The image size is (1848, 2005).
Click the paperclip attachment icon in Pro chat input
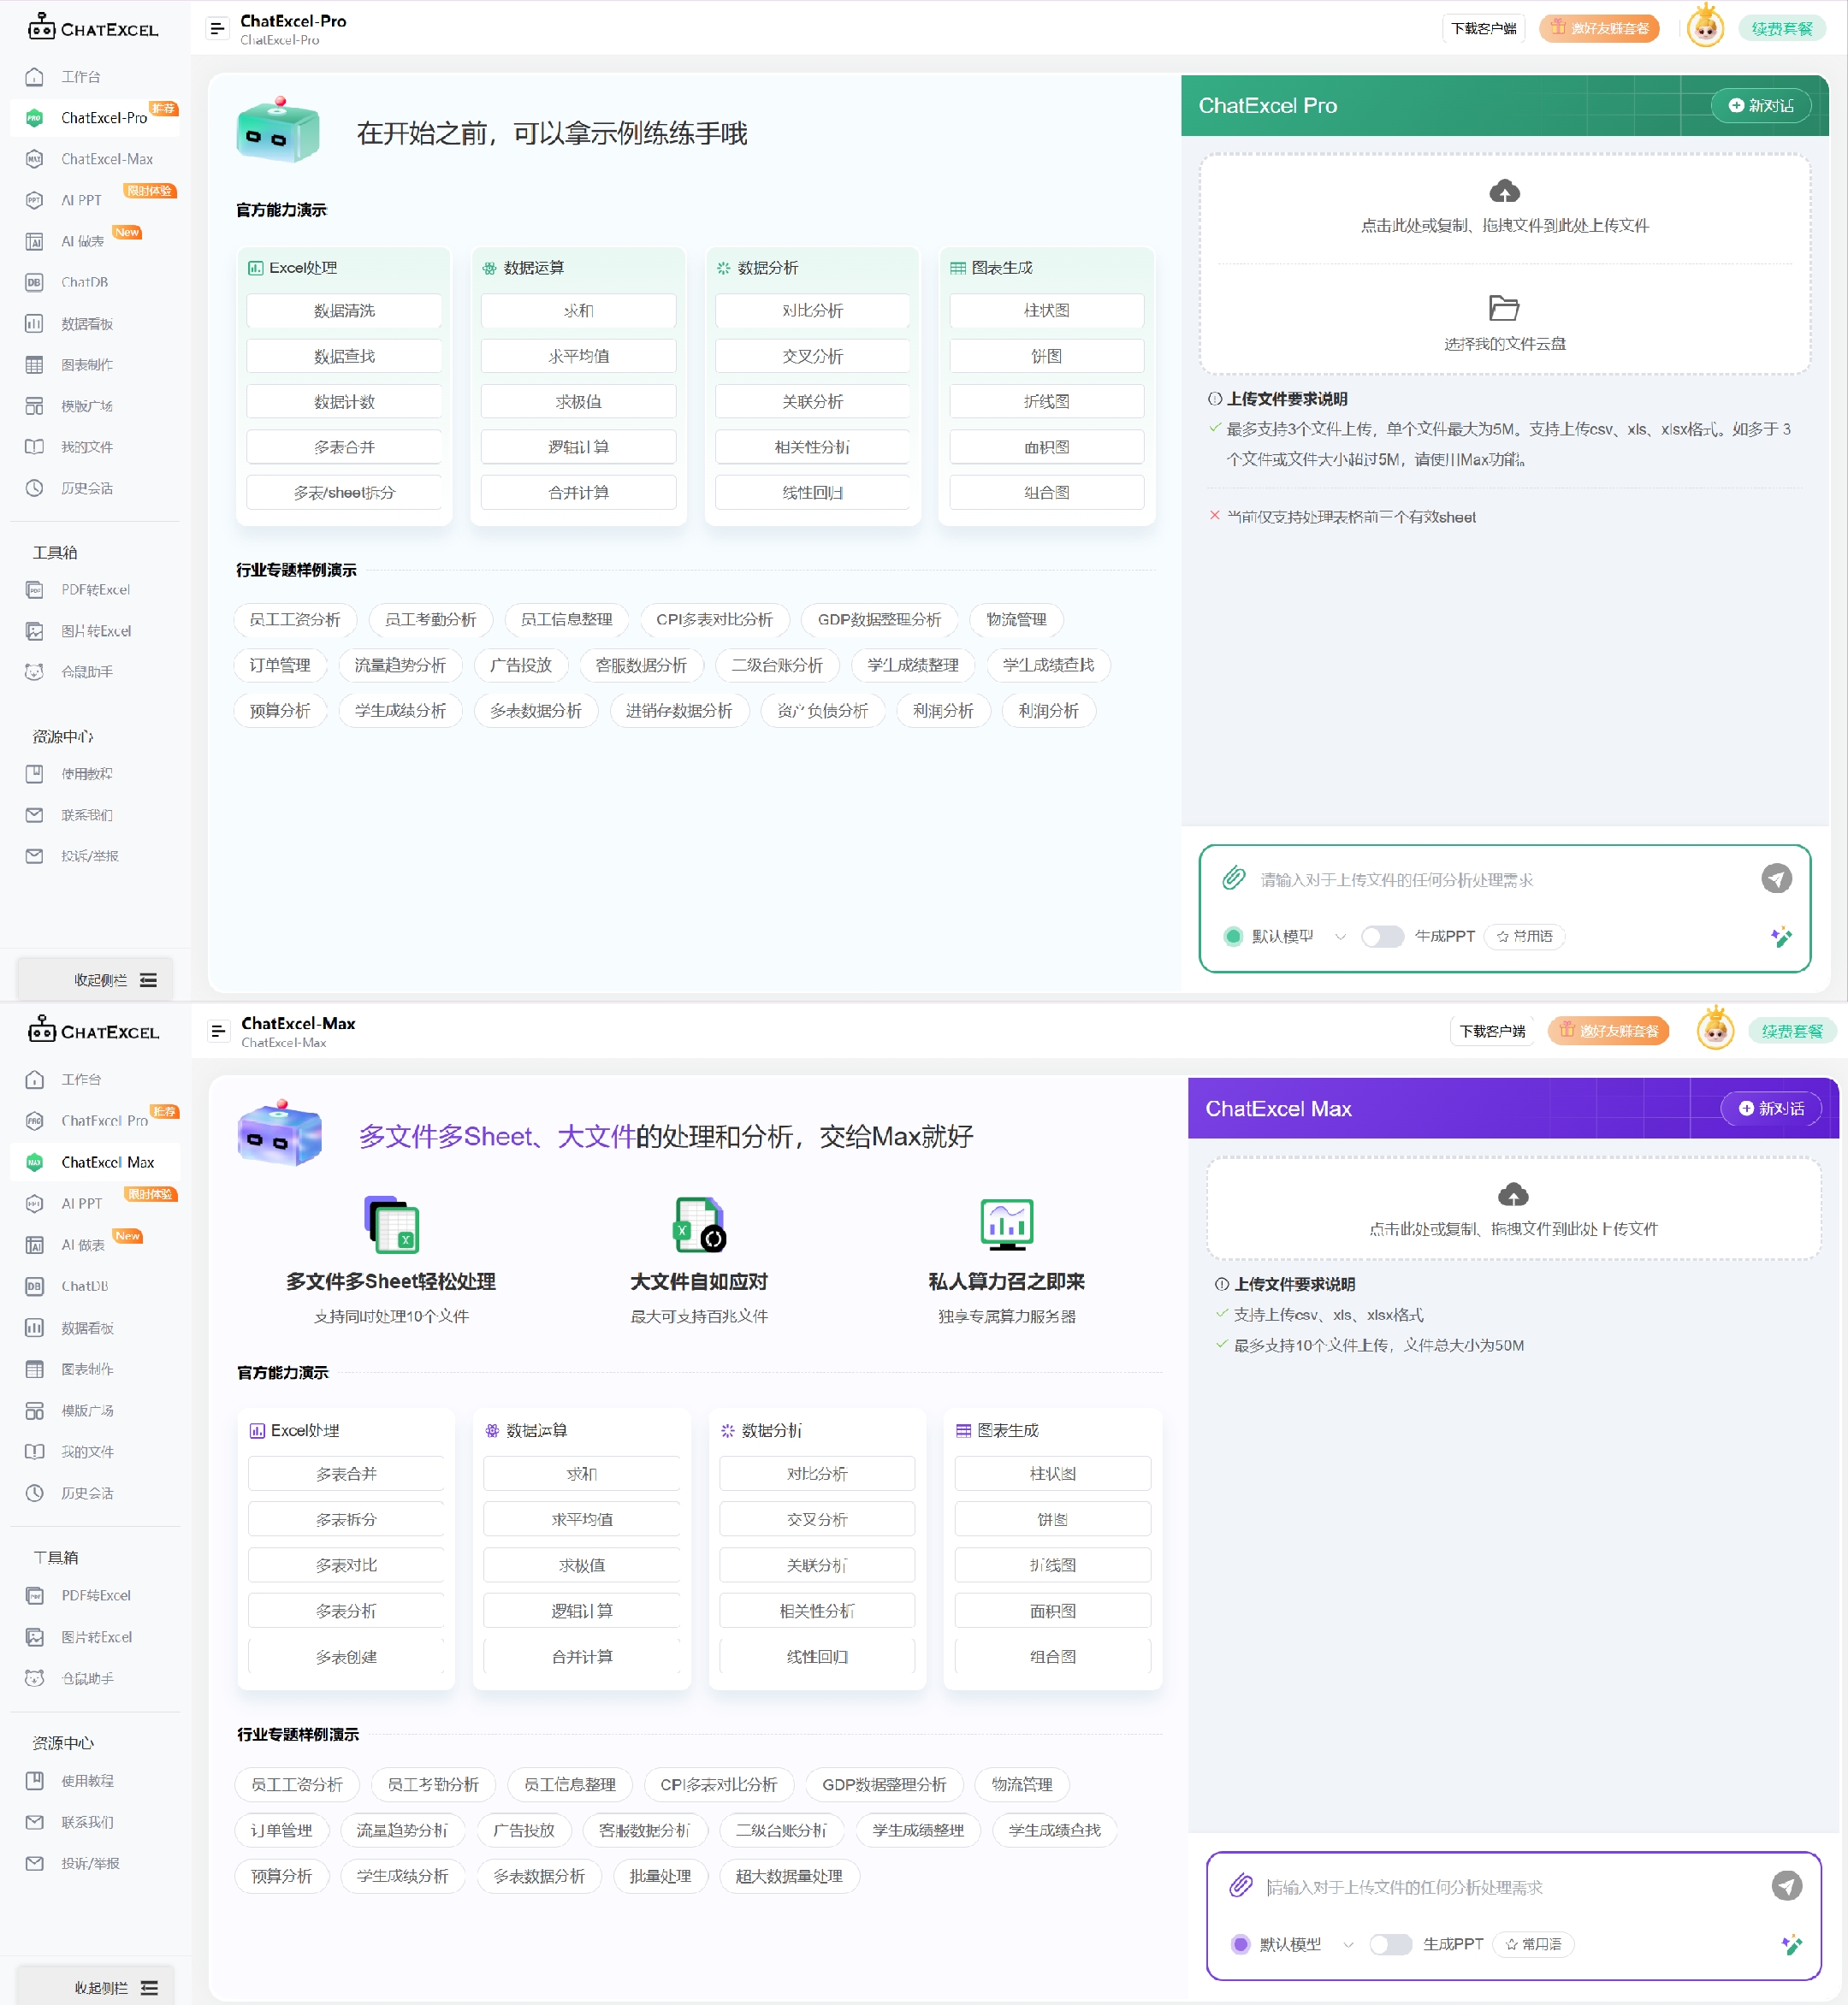[x=1233, y=879]
